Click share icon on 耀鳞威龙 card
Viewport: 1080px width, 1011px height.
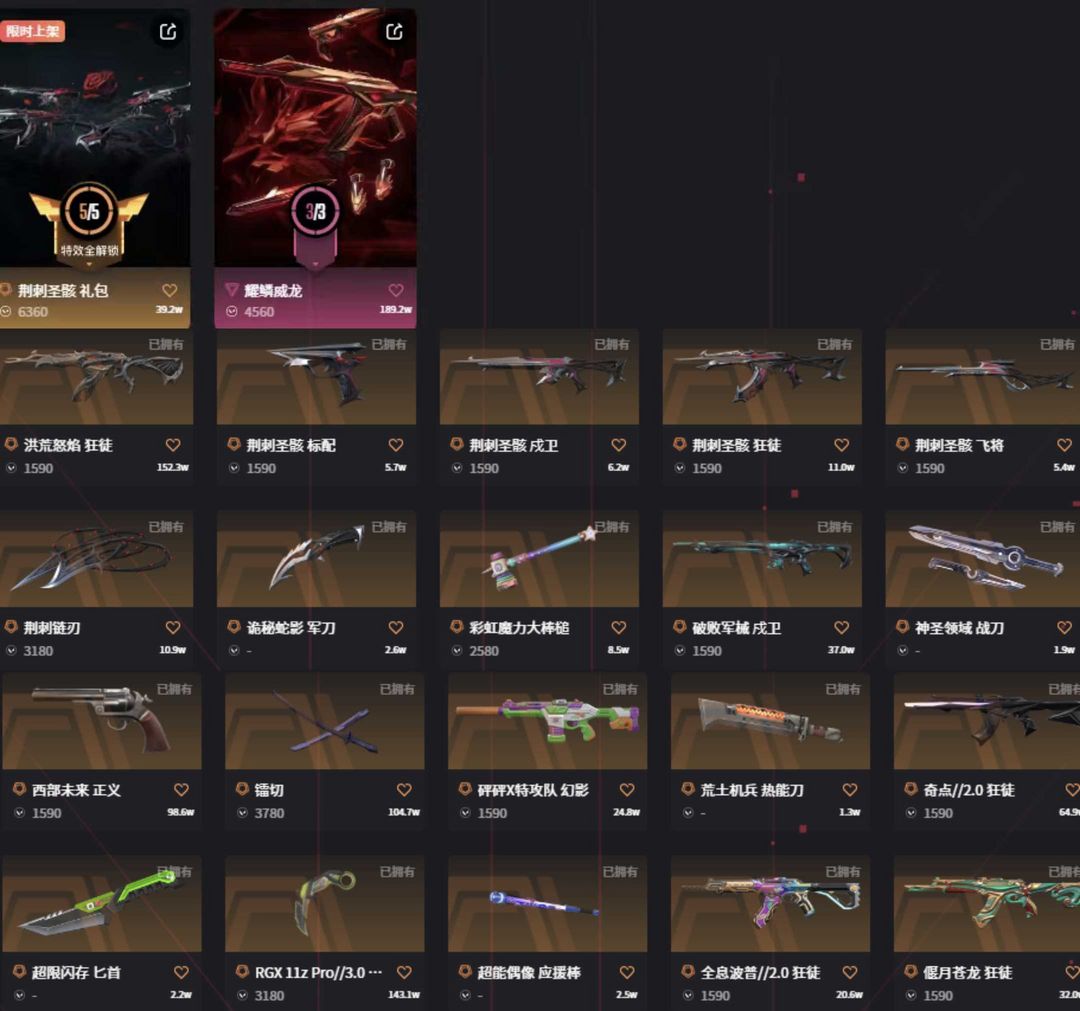[394, 32]
